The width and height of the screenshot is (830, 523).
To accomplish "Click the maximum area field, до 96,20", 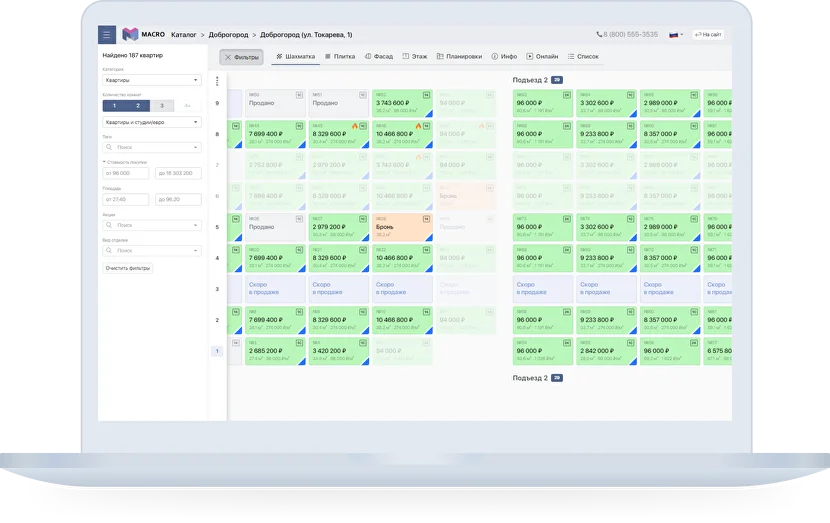I will coord(178,200).
